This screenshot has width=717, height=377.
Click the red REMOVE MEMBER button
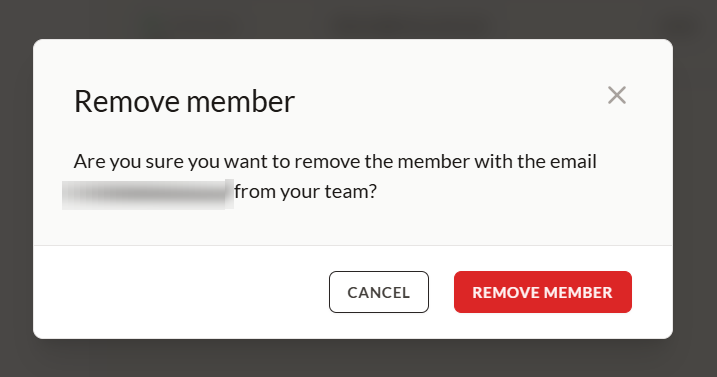(543, 292)
